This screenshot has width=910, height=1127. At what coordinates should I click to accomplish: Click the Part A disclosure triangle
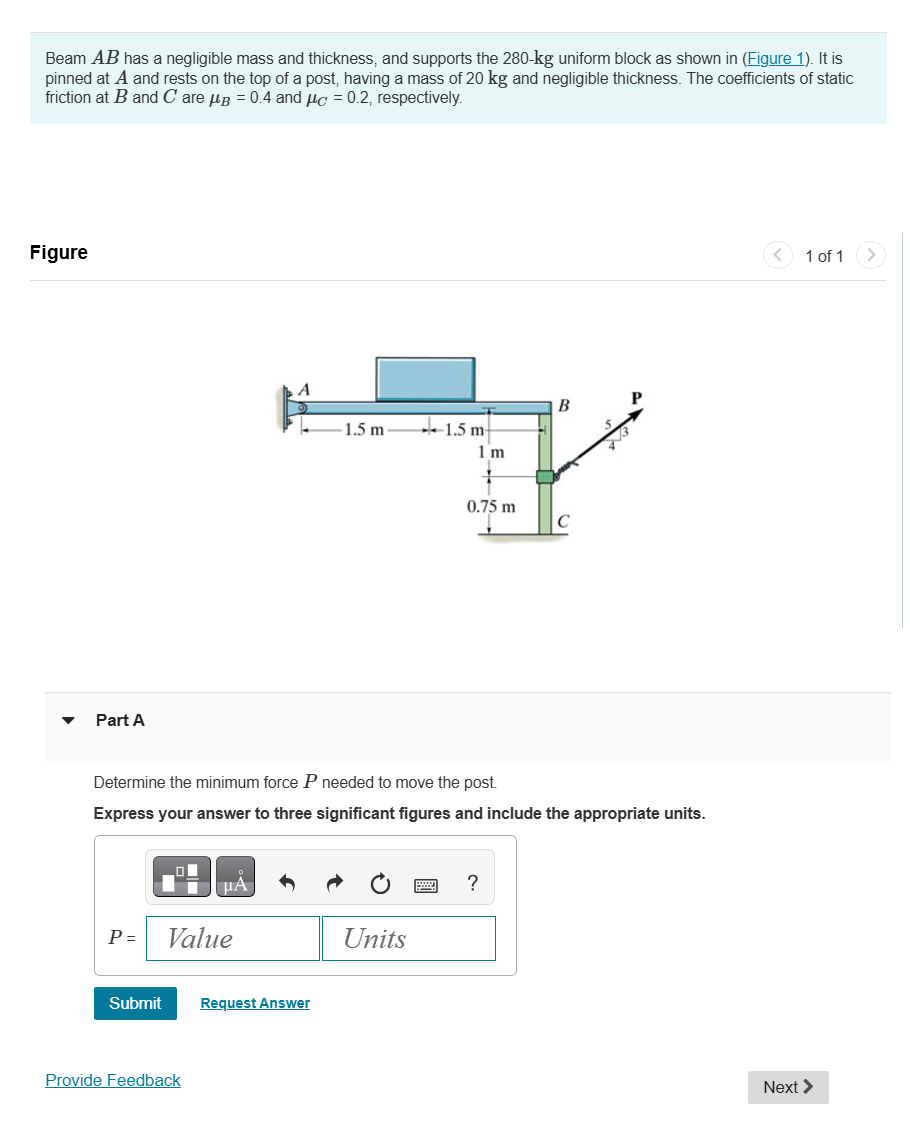click(68, 719)
